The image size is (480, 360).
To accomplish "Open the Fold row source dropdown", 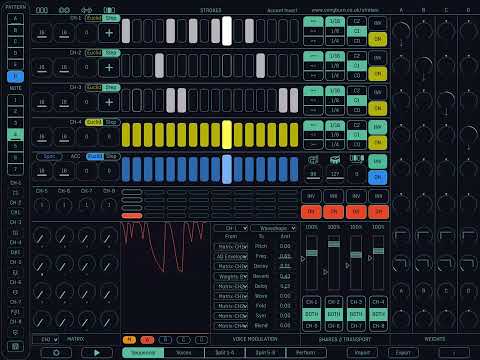I will (231, 306).
